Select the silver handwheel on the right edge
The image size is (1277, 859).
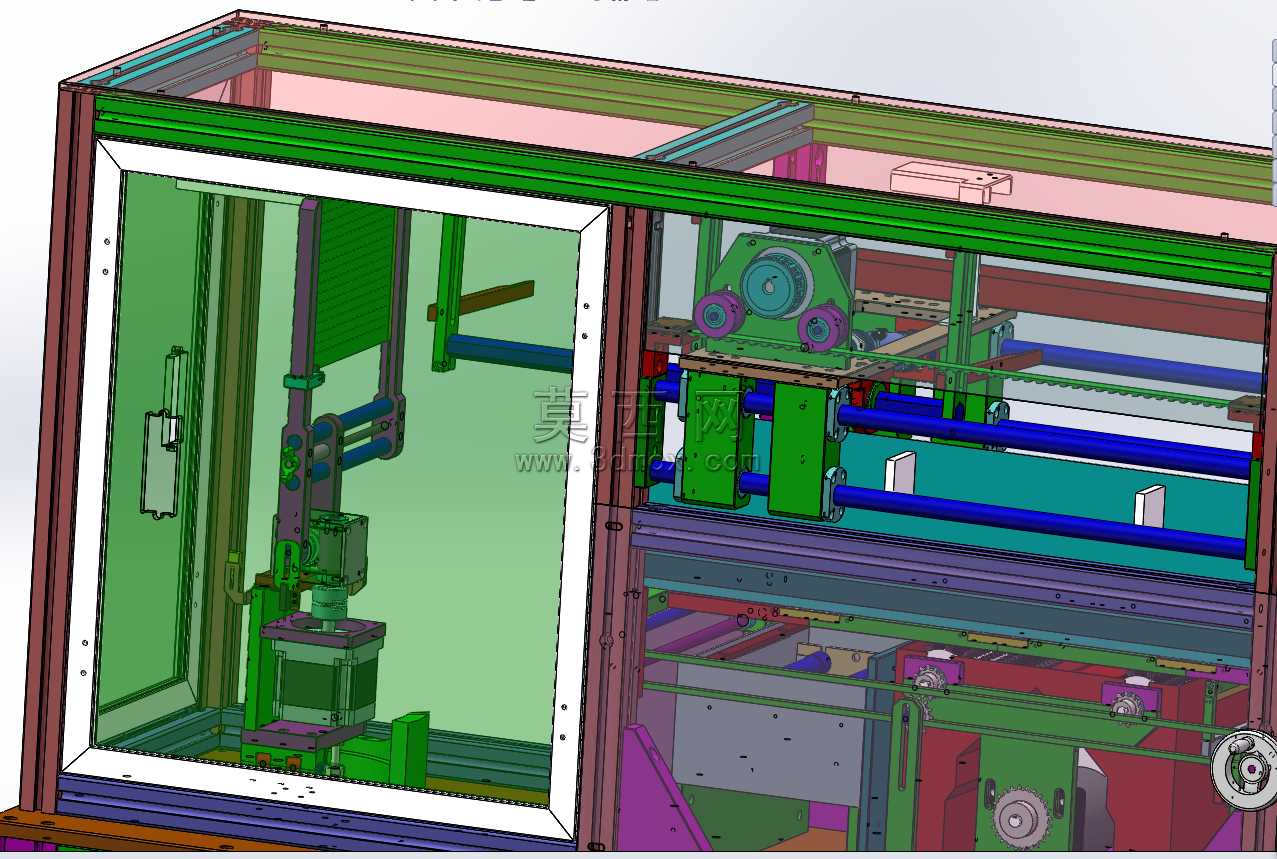tap(1244, 769)
